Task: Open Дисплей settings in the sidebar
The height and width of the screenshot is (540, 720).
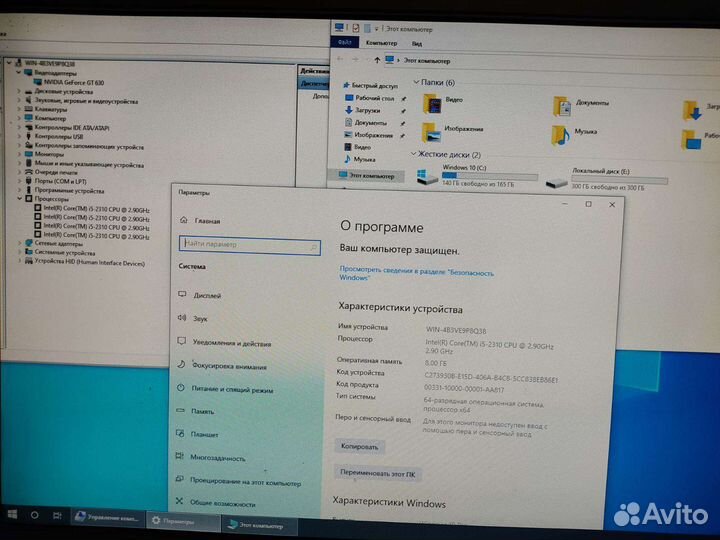Action: pyautogui.click(x=207, y=296)
